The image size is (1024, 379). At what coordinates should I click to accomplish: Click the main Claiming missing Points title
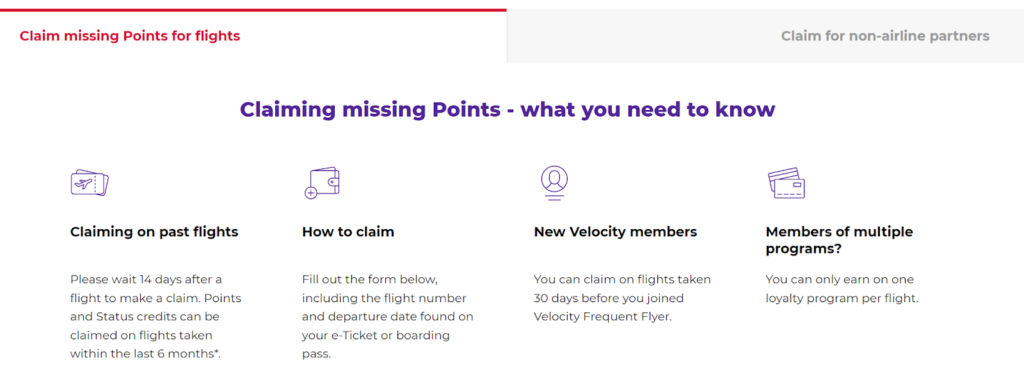click(507, 109)
